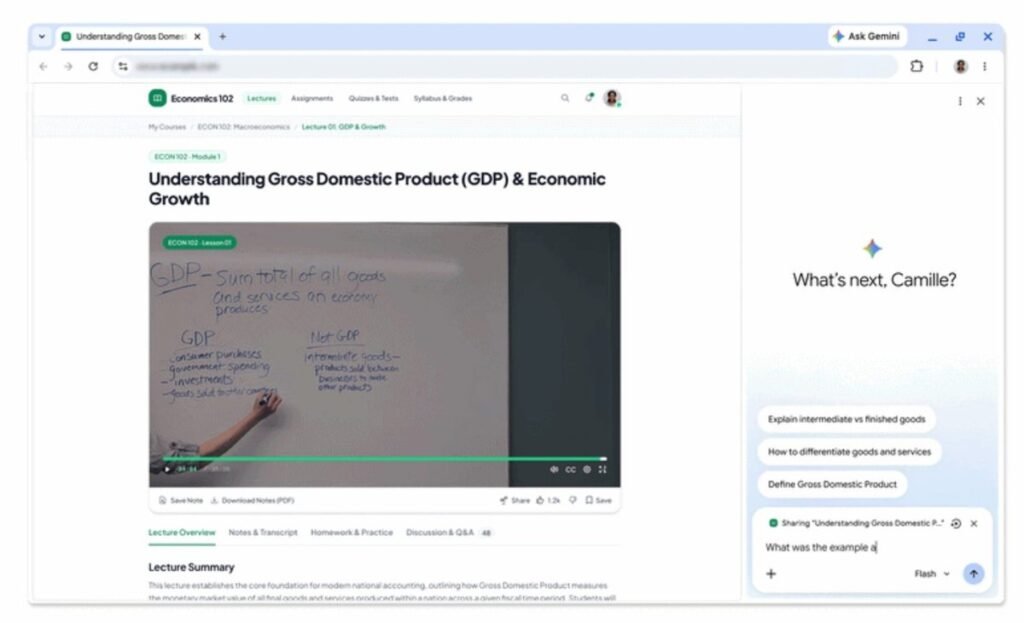This screenshot has height=623, width=1024.
Task: Open notifications icon beside the search icon
Action: (x=589, y=98)
